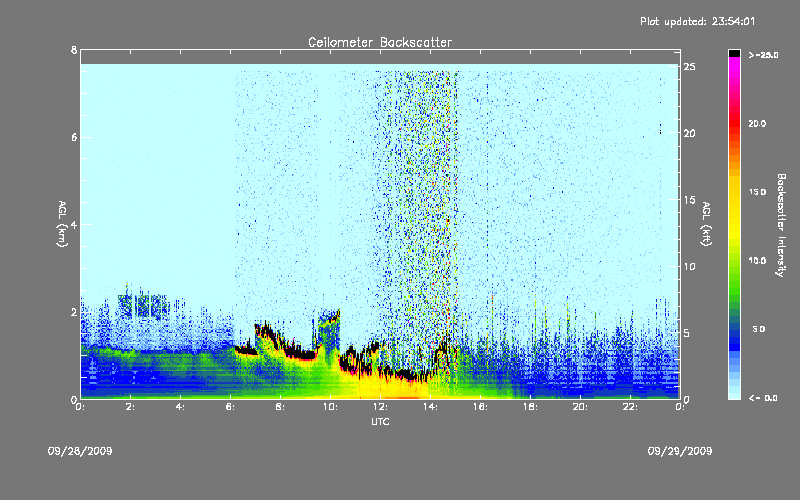Viewport: 800px width, 500px height.
Task: Click the '22:' hour tick on x-axis
Action: (x=630, y=407)
